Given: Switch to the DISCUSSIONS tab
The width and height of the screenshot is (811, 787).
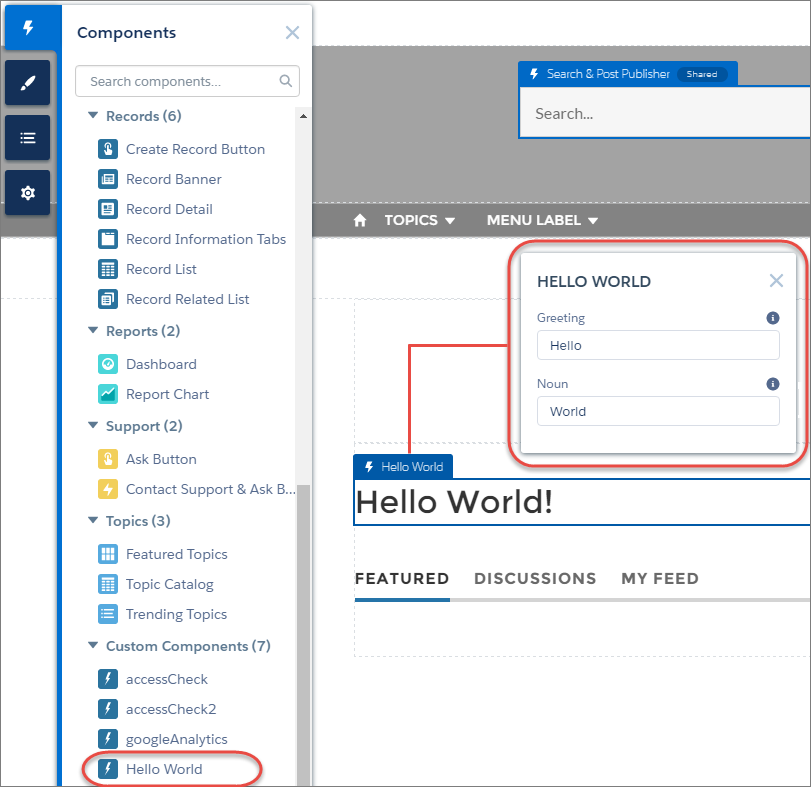Looking at the screenshot, I should click(535, 579).
